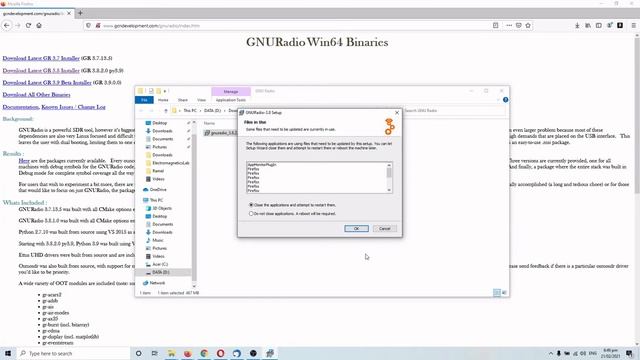Show hidden system tray icons
This screenshot has width=640, height=360.
coord(551,353)
